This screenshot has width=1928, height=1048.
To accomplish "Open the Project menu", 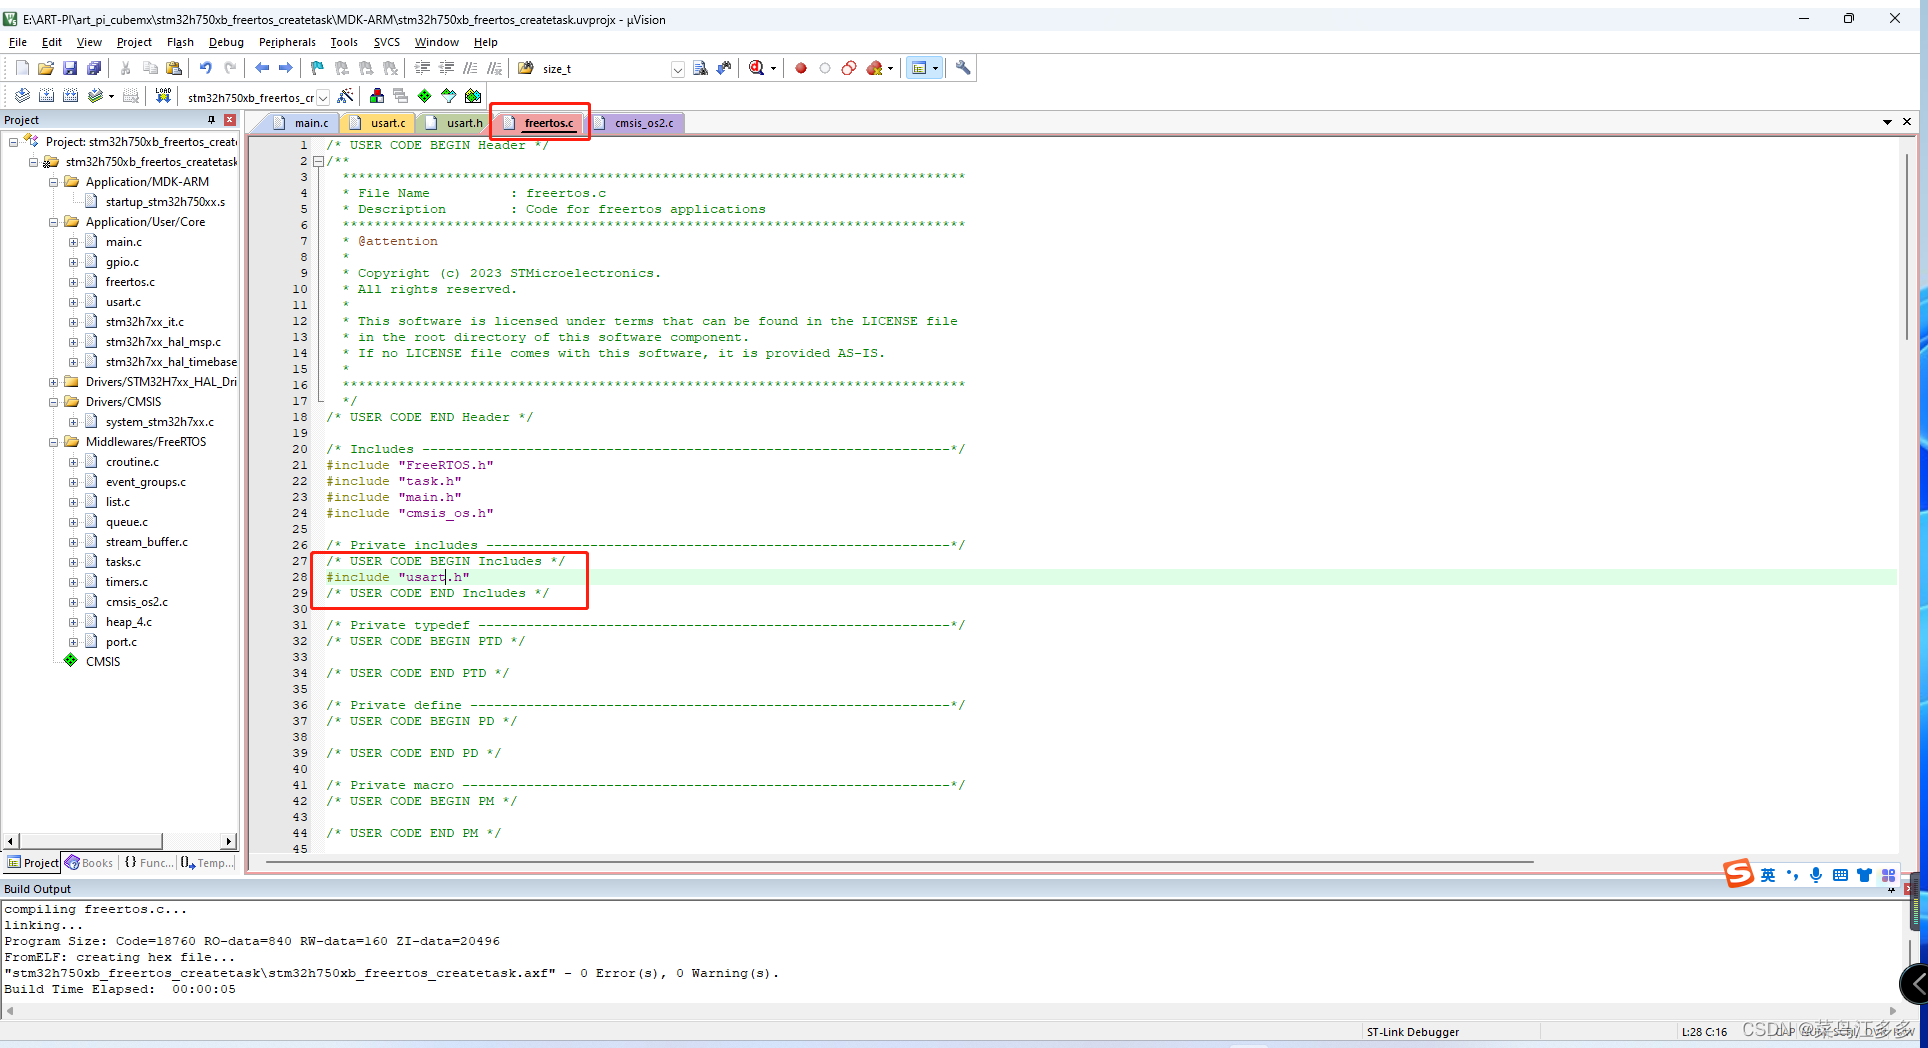I will (x=134, y=42).
